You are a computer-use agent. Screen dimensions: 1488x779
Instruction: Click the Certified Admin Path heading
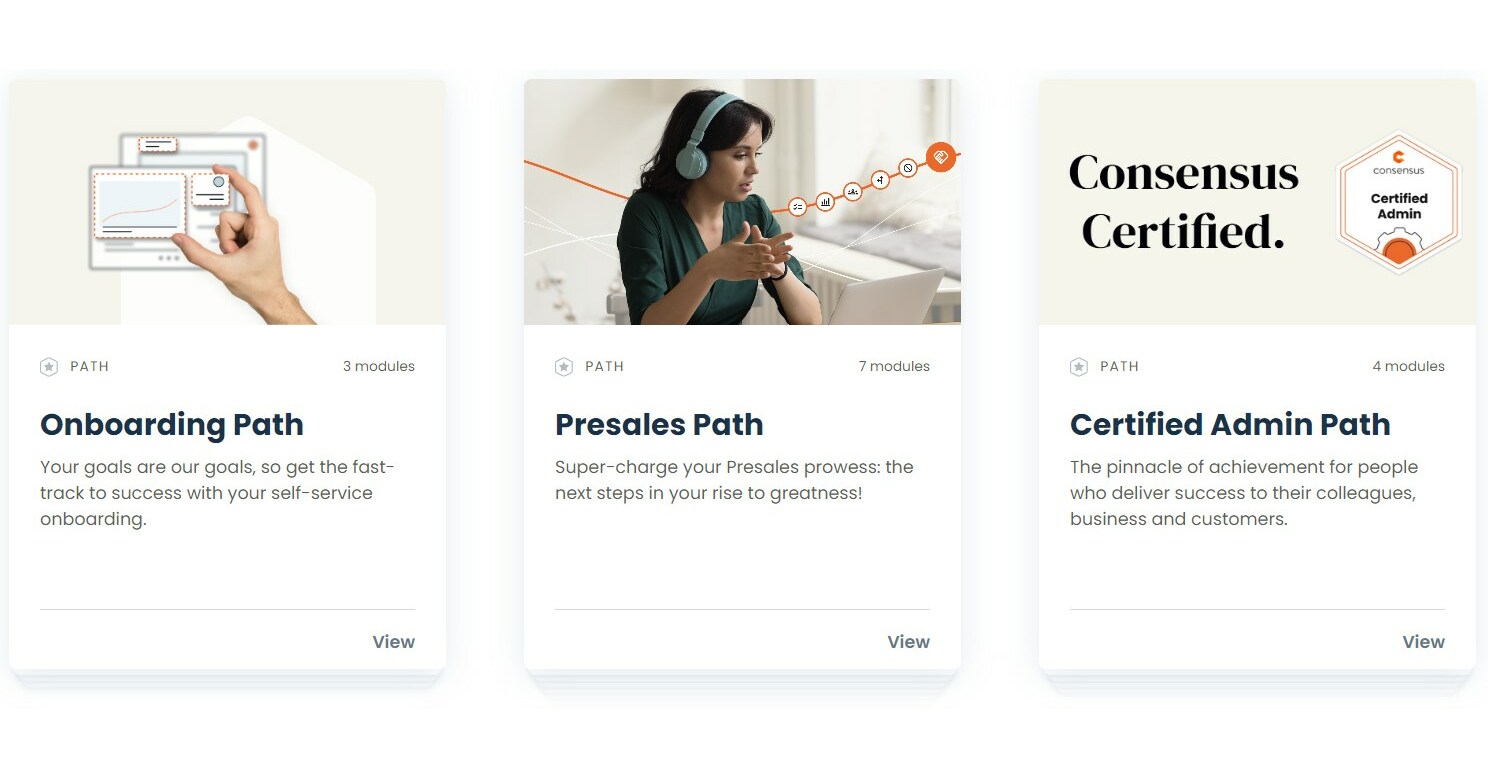(x=1230, y=424)
